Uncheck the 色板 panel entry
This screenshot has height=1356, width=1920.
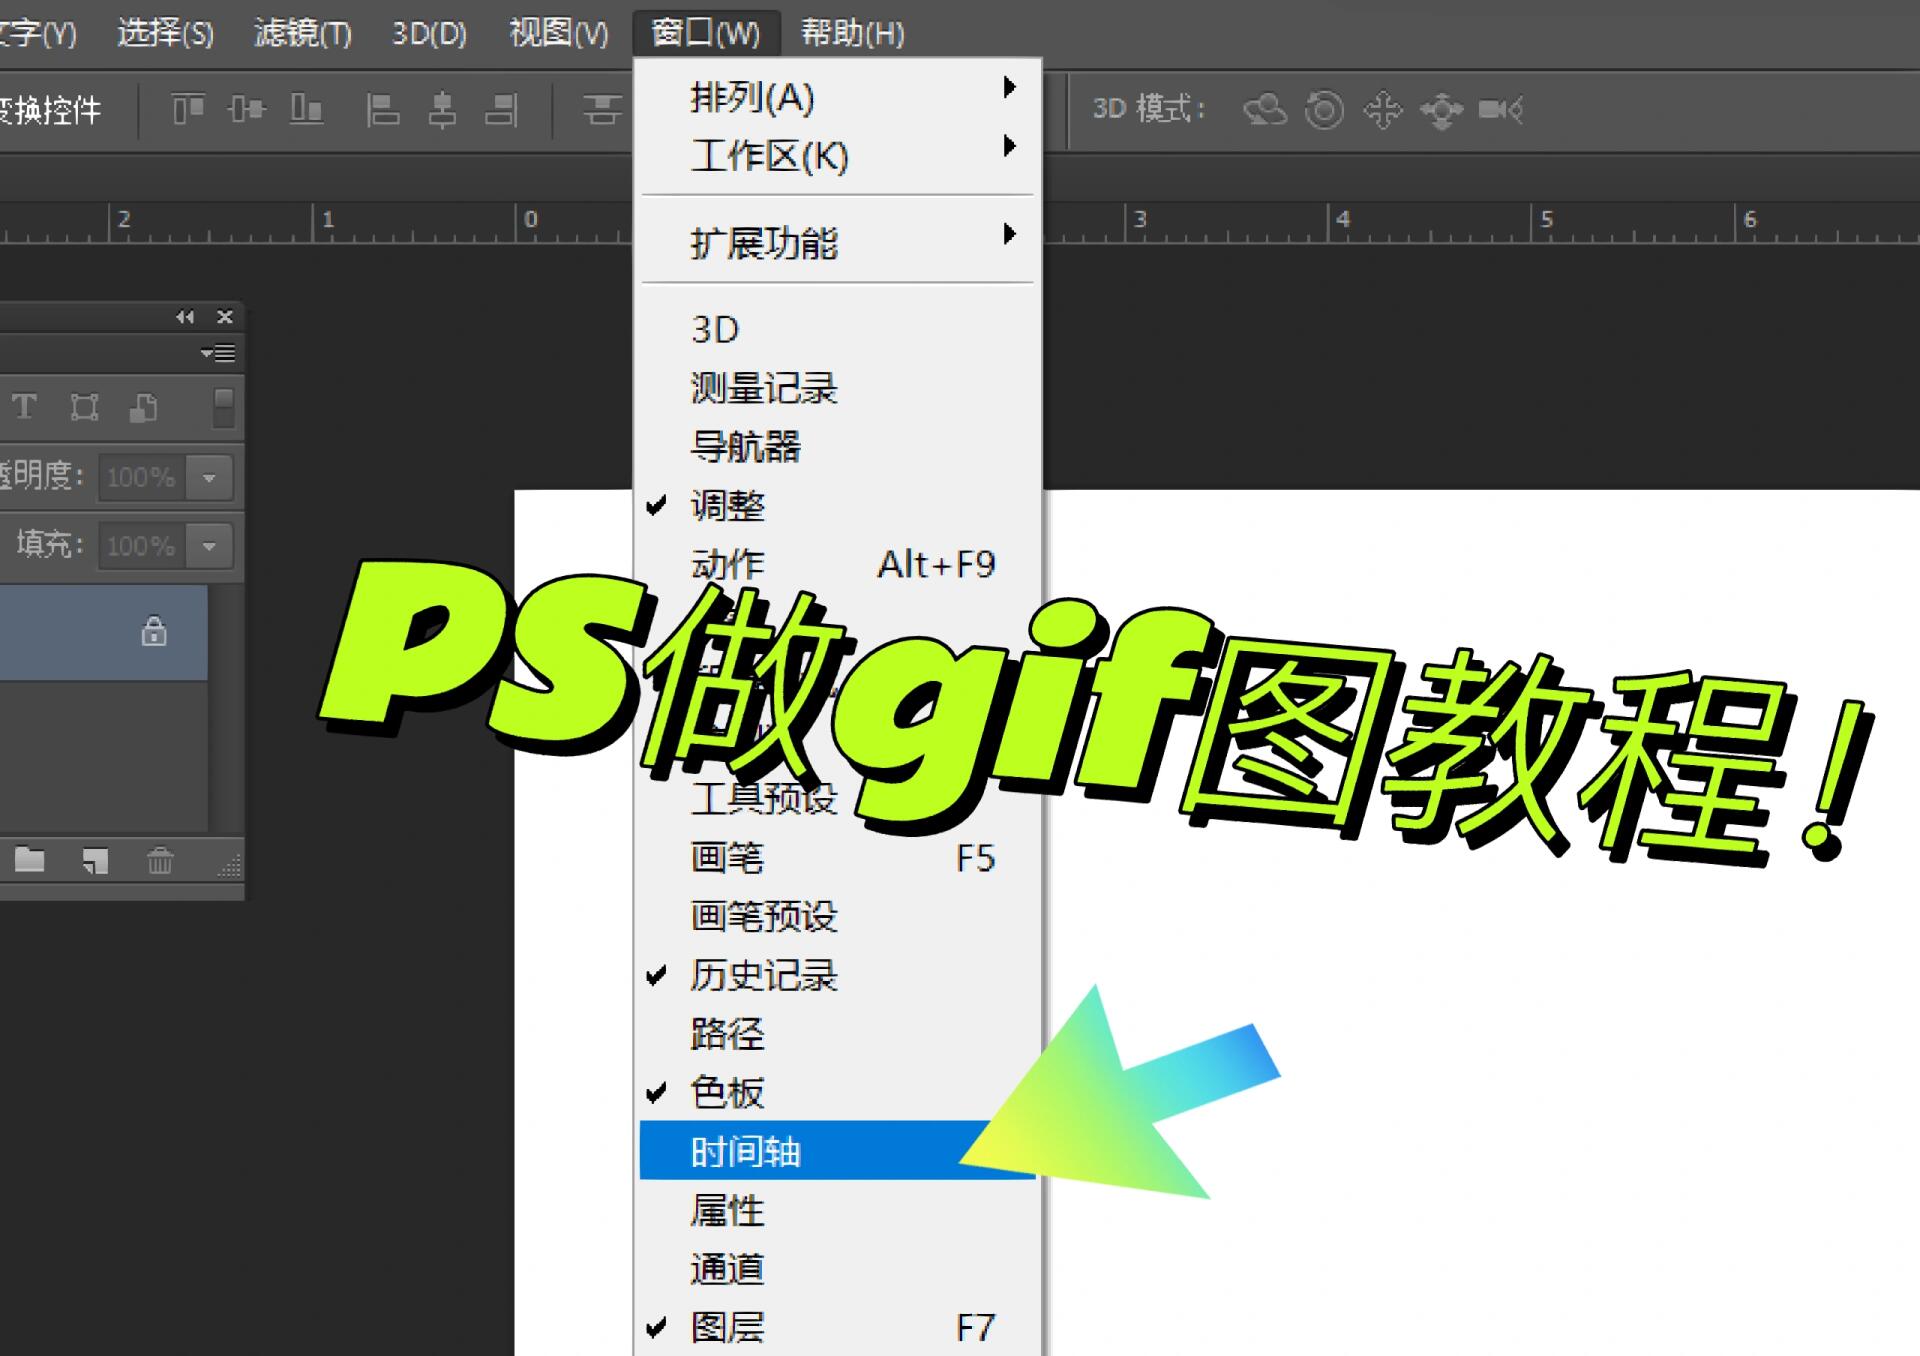click(x=837, y=1092)
